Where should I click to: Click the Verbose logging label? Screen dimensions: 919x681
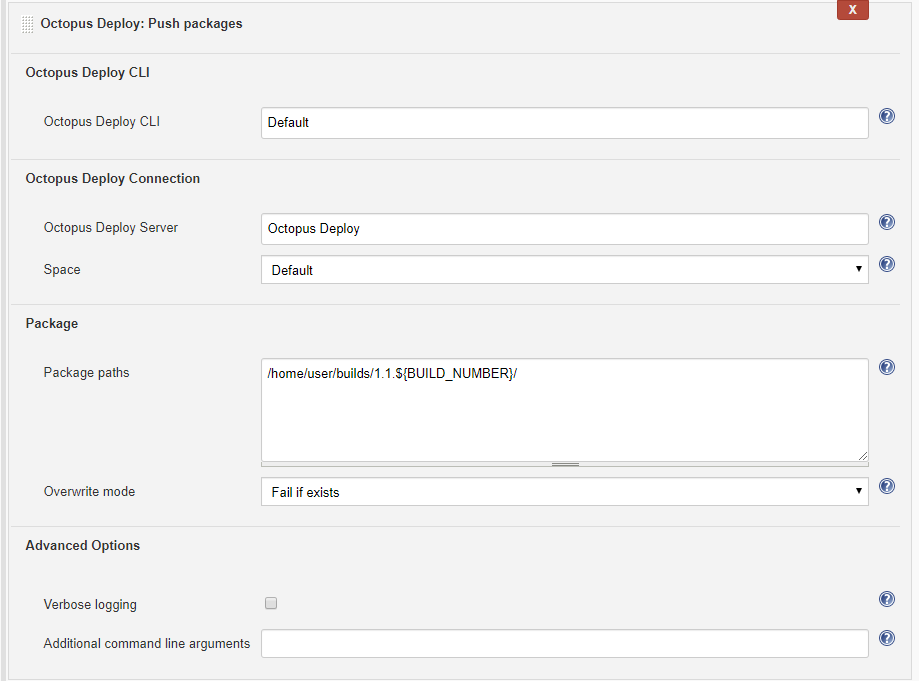coord(90,605)
